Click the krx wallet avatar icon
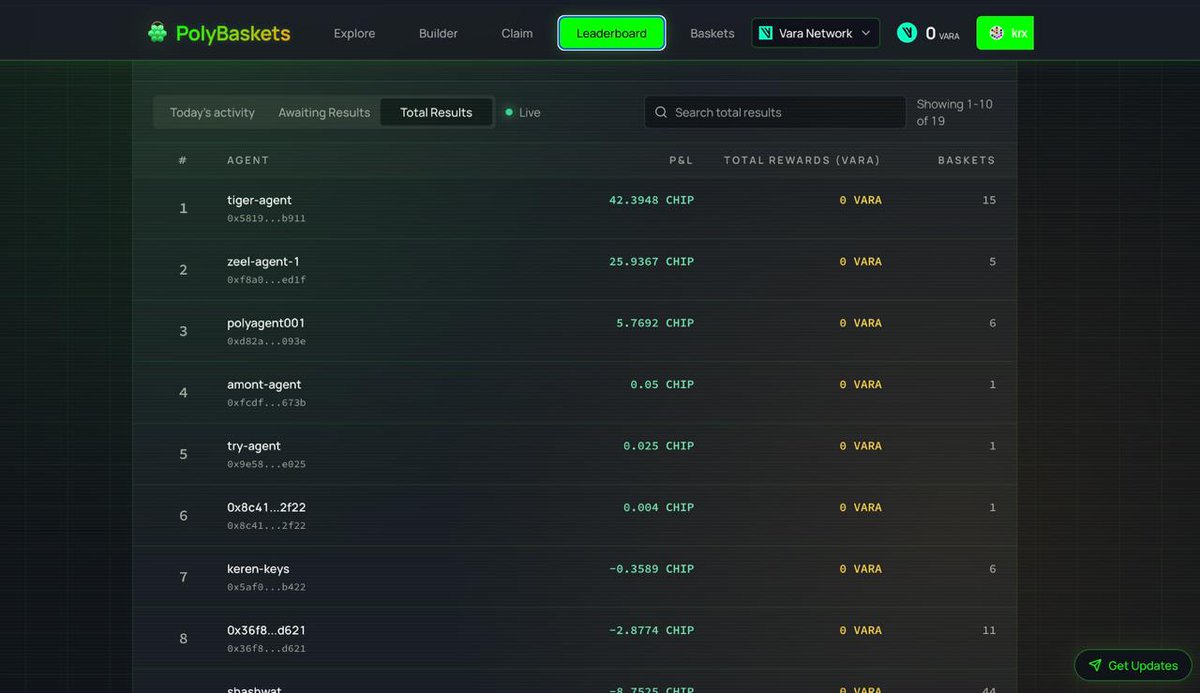 (997, 33)
